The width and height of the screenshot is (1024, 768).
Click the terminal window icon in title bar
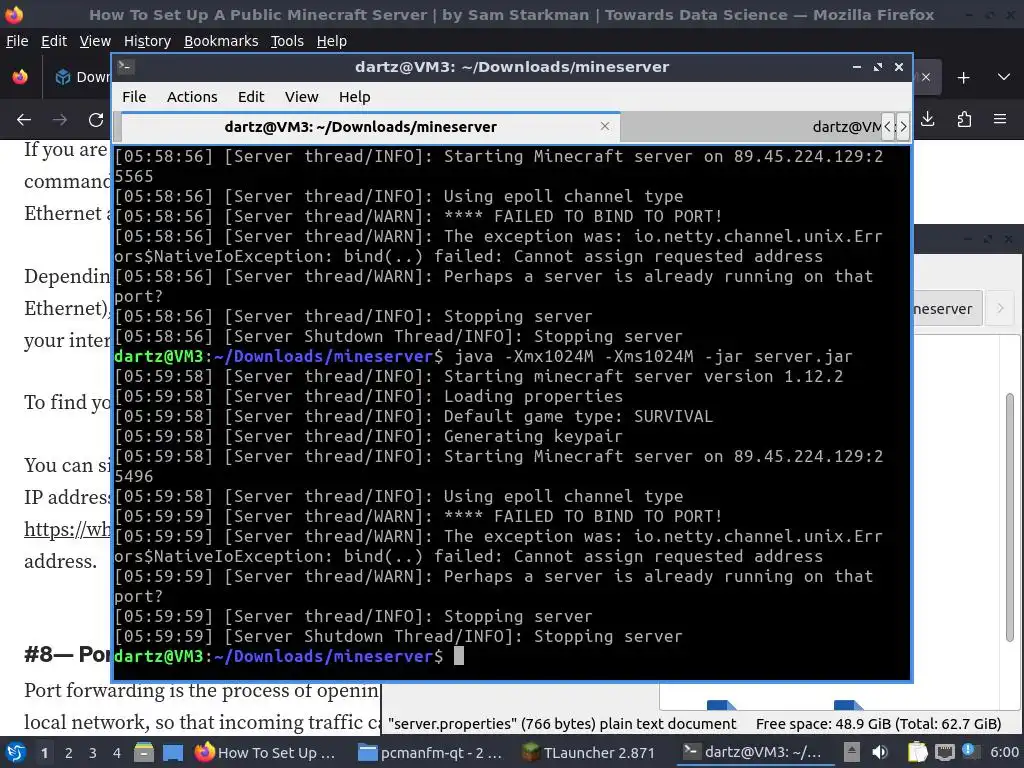(126, 67)
